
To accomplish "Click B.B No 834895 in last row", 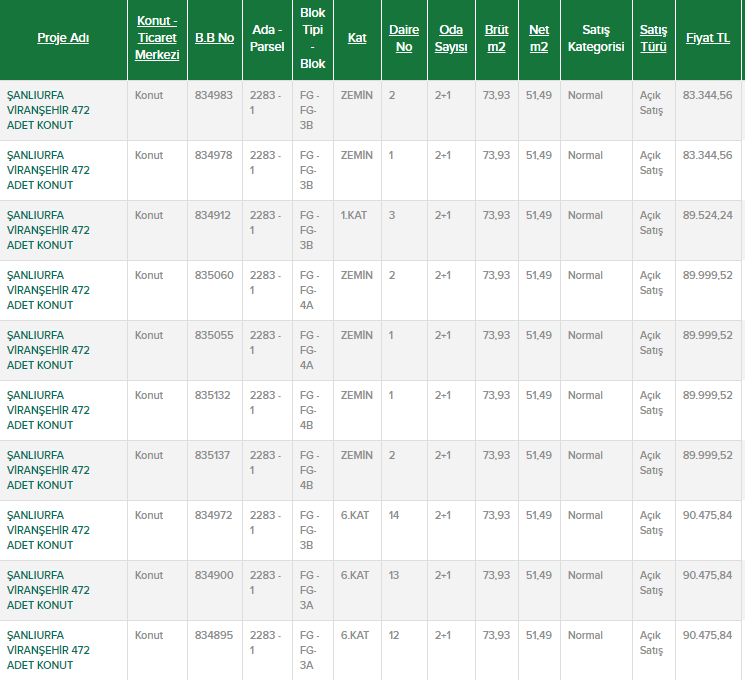I will coord(214,635).
